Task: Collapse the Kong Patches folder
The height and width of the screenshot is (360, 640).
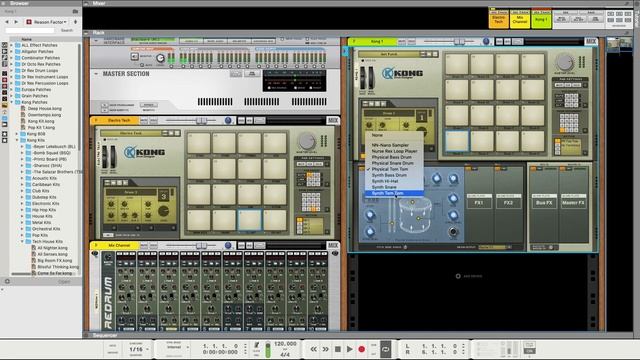Action: click(x=11, y=102)
